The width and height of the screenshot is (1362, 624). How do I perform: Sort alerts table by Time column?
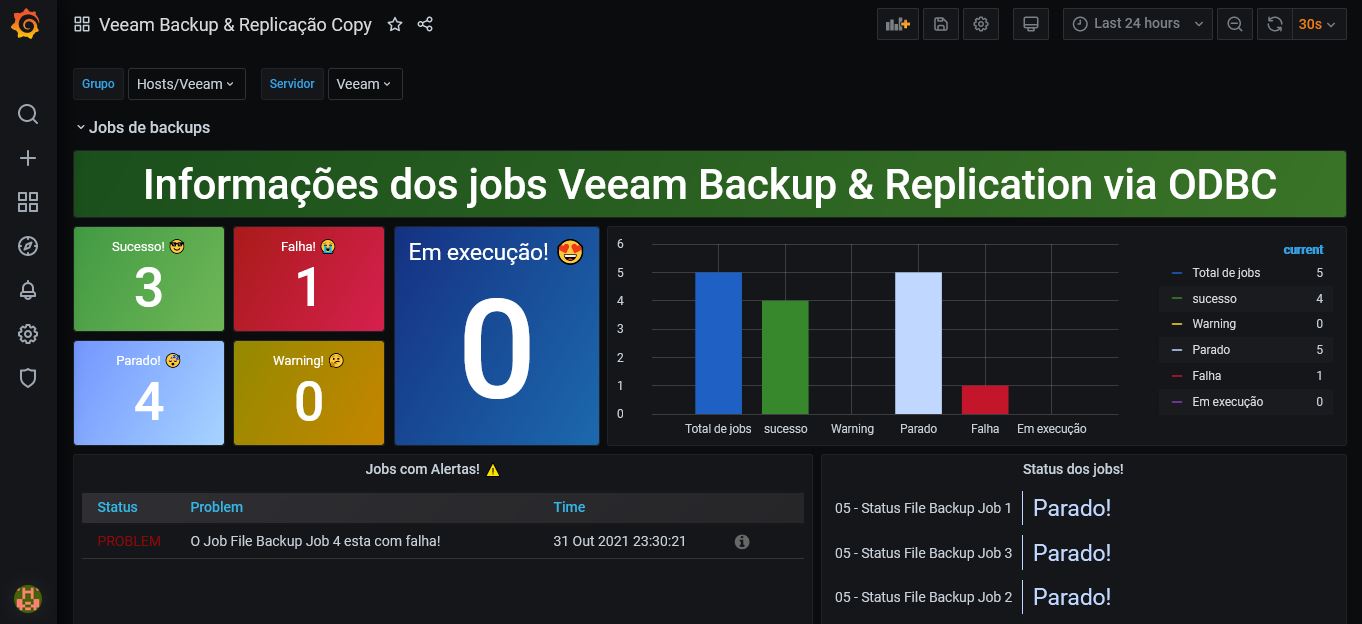pos(569,507)
